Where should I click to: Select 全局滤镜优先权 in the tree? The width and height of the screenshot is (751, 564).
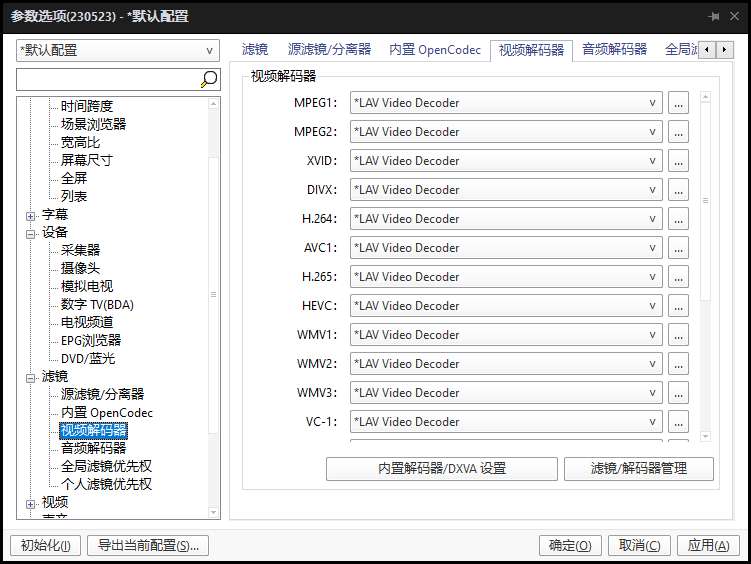coord(106,466)
